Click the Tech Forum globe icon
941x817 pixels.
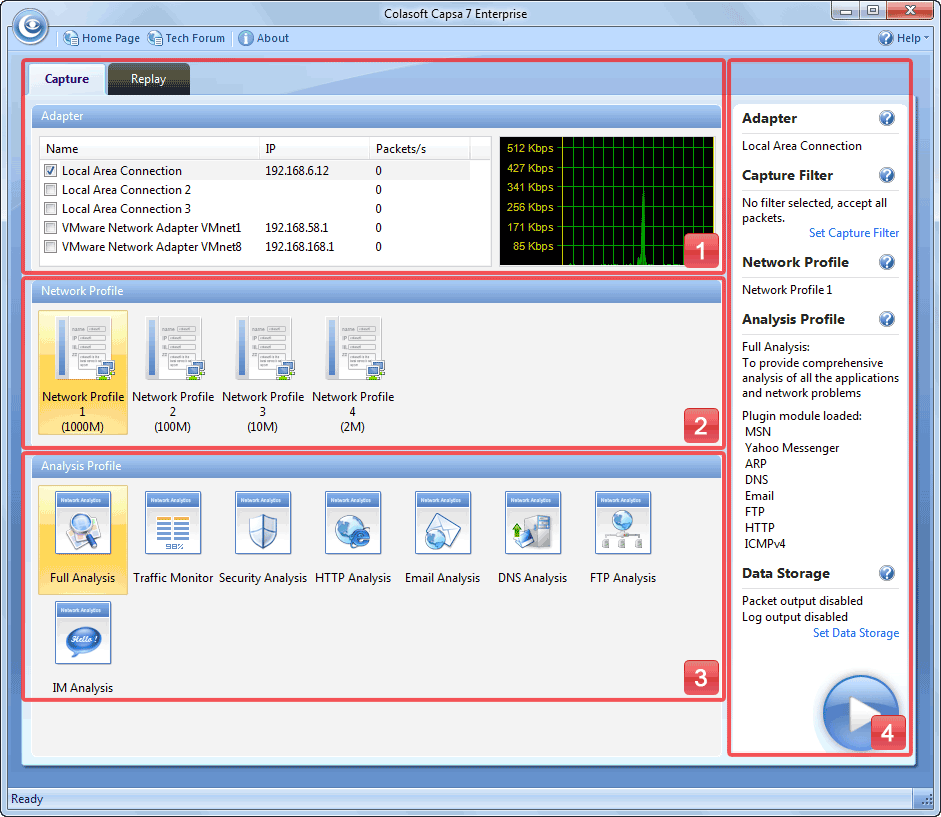(155, 38)
